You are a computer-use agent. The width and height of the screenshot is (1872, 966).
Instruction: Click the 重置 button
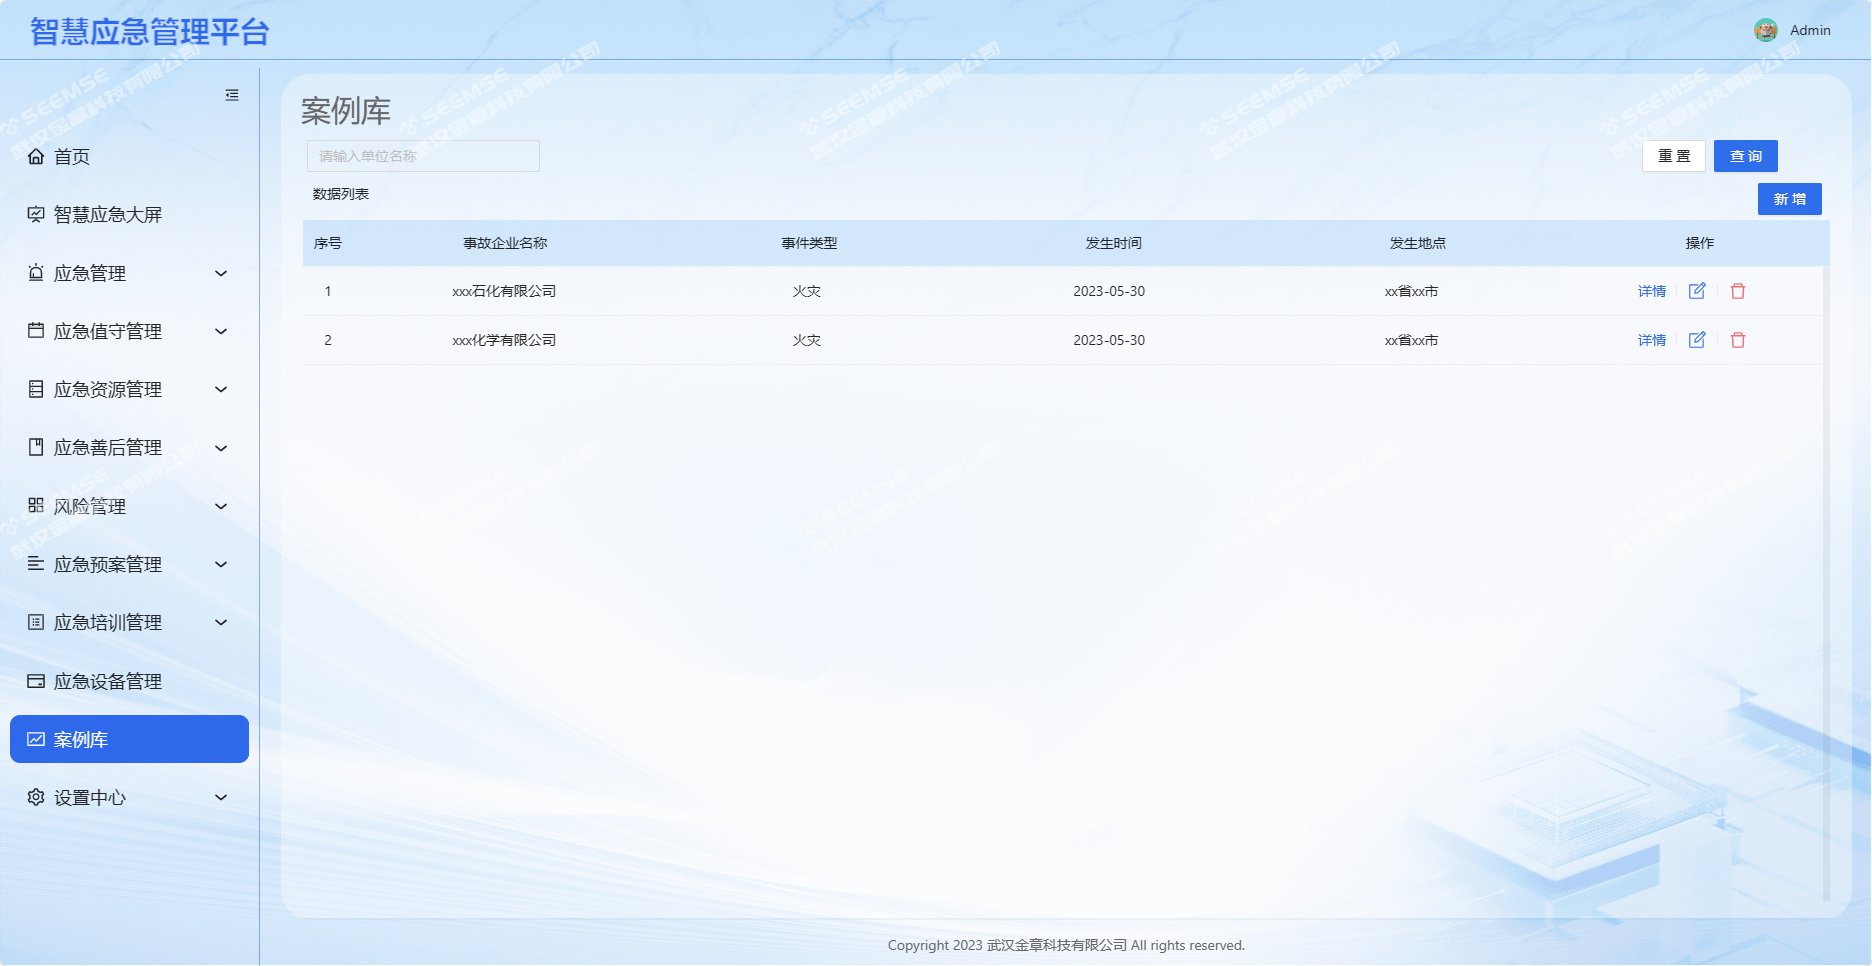tap(1674, 156)
